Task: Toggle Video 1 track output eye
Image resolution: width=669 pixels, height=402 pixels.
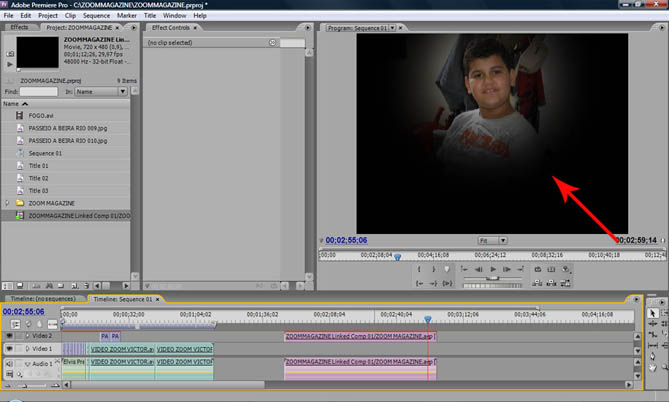Action: click(10, 350)
